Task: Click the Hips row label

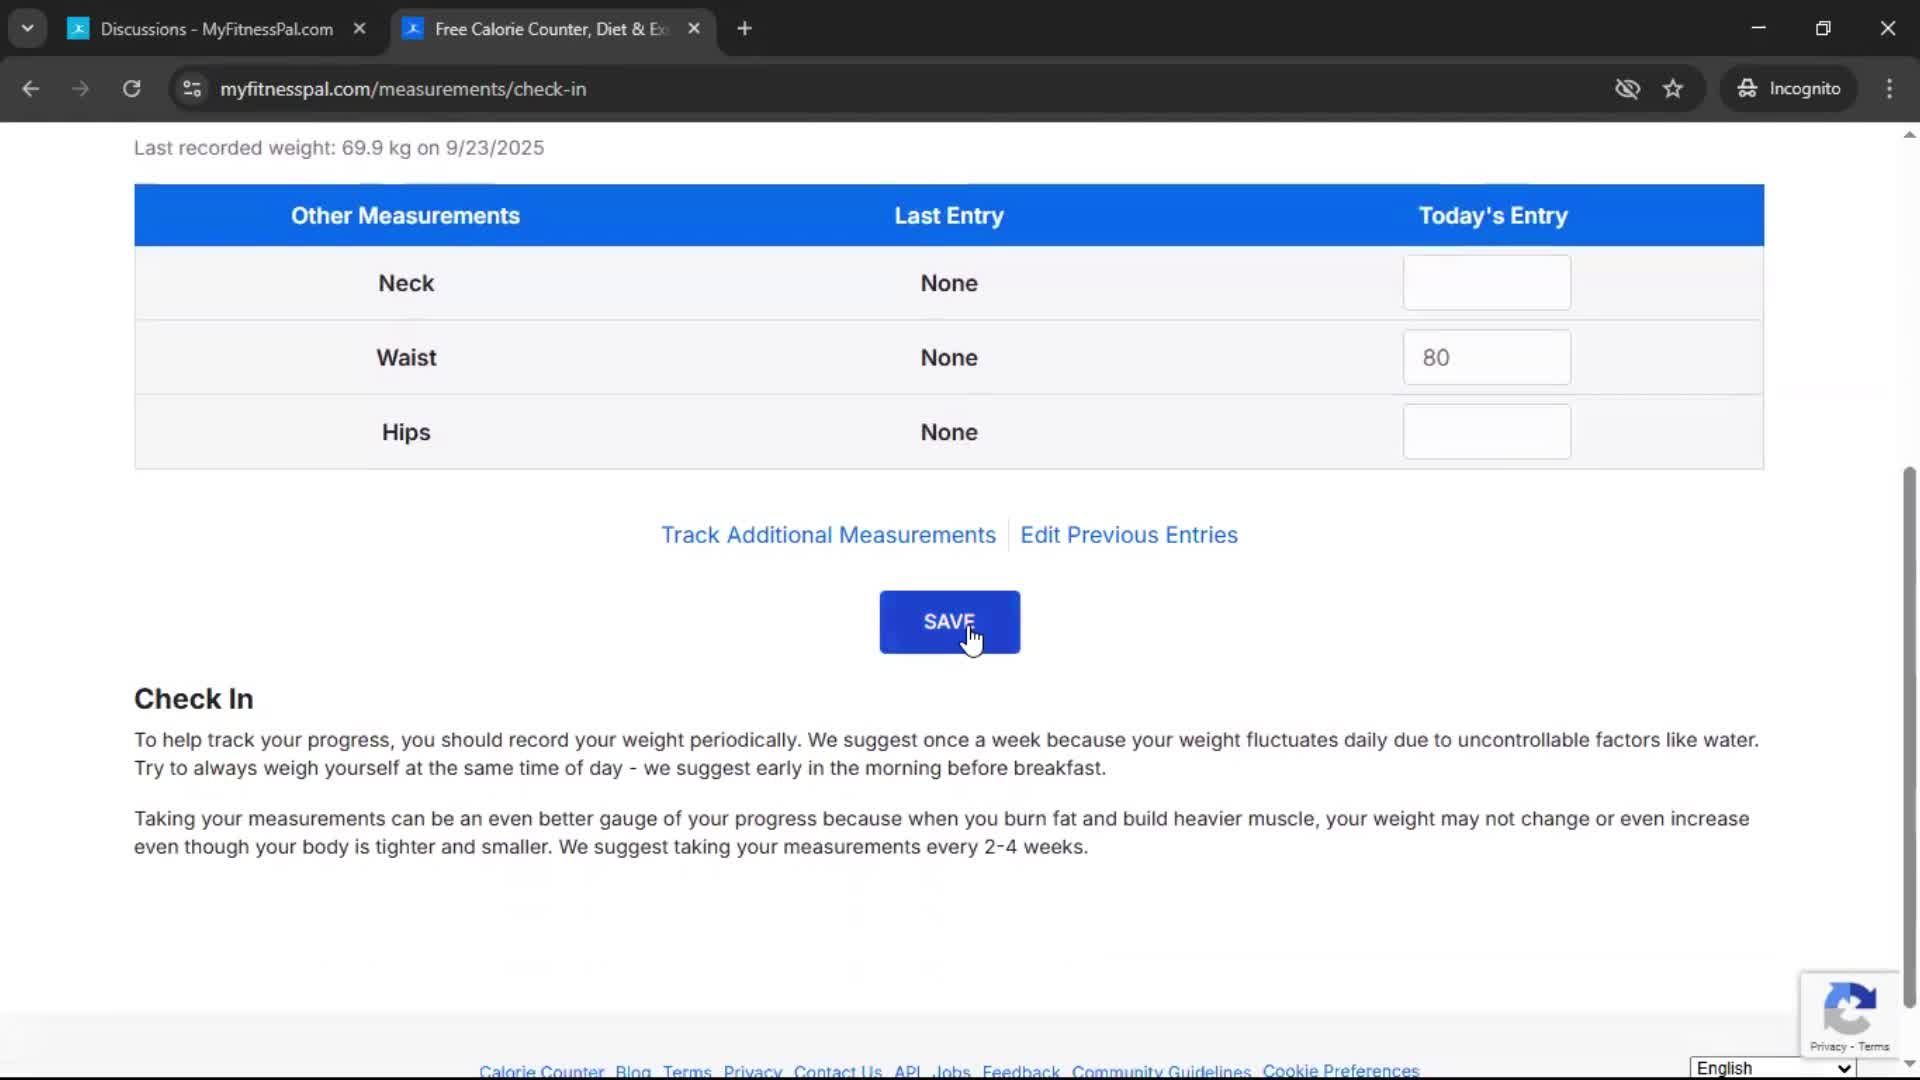Action: (x=406, y=432)
